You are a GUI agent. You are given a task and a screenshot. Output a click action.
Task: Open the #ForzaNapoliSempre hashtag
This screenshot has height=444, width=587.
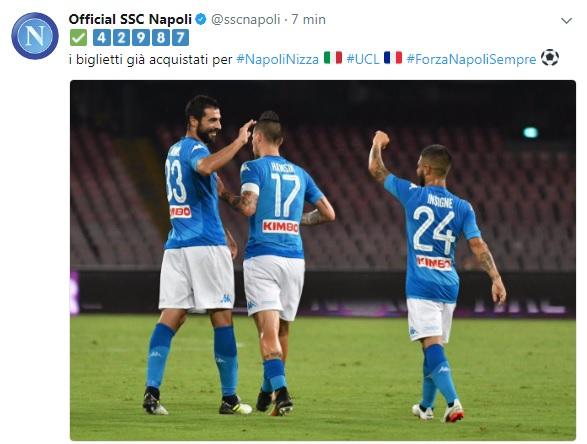471,59
